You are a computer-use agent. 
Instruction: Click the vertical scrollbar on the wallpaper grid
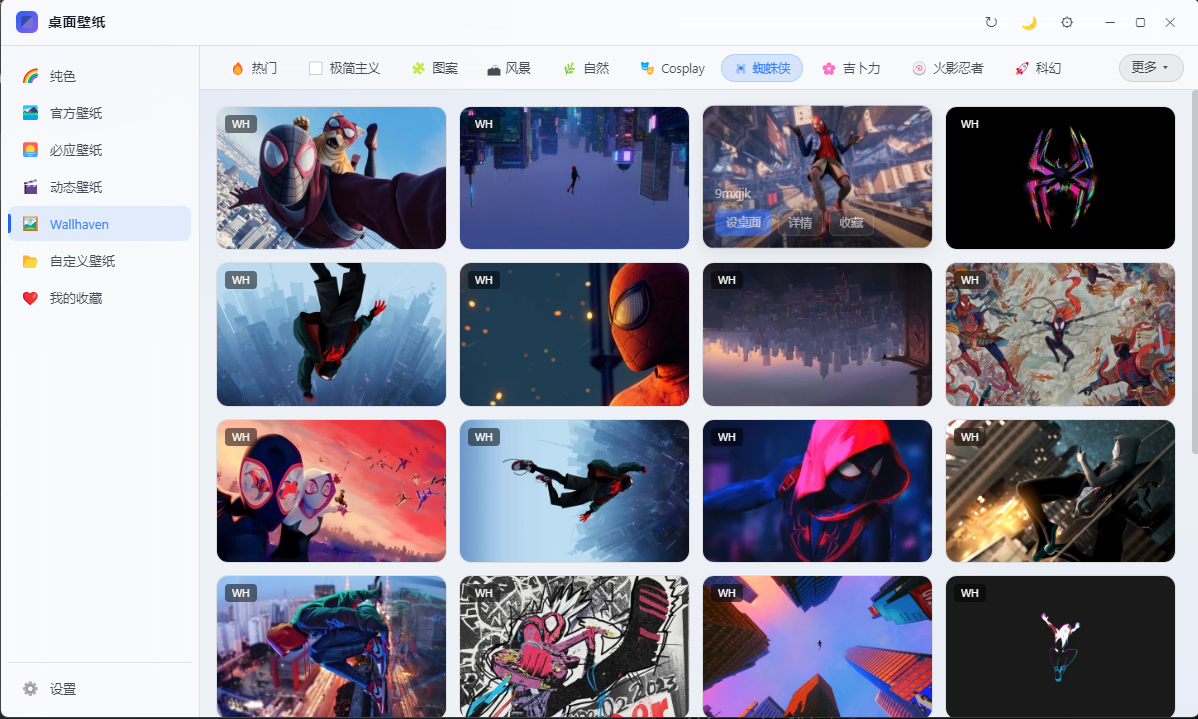1194,271
